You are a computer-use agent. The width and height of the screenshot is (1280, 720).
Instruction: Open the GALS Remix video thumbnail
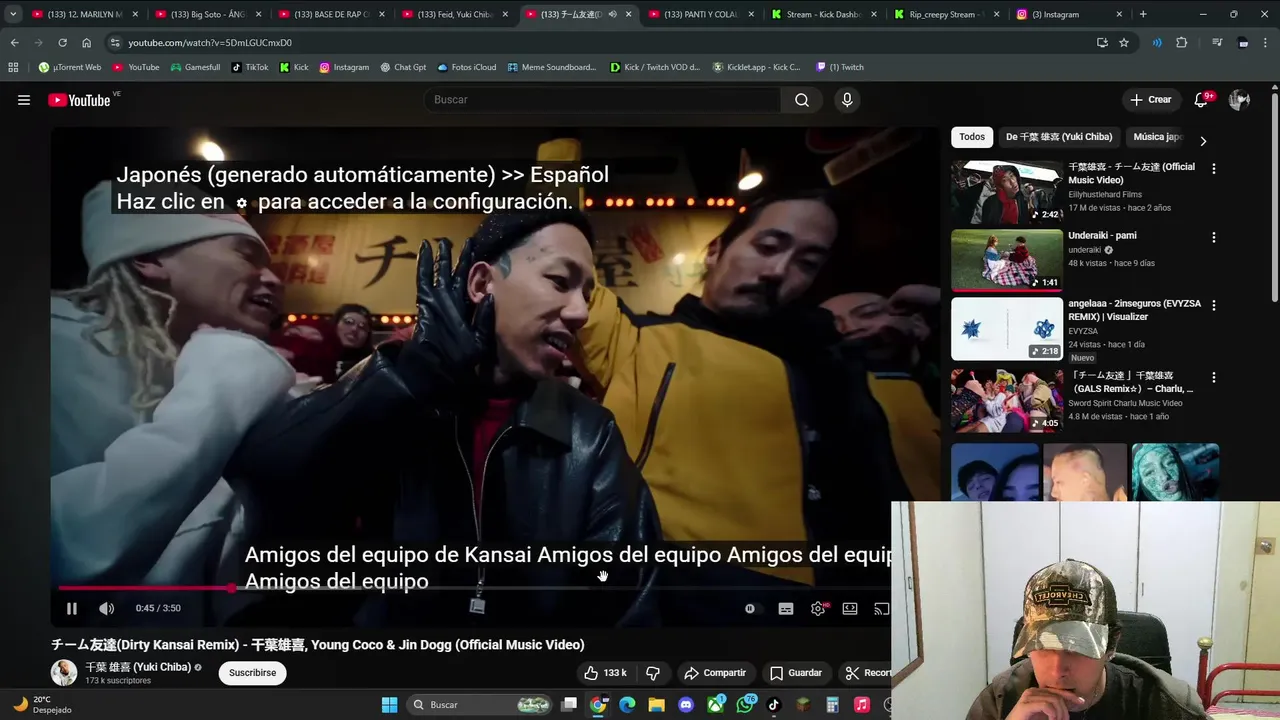point(1007,400)
